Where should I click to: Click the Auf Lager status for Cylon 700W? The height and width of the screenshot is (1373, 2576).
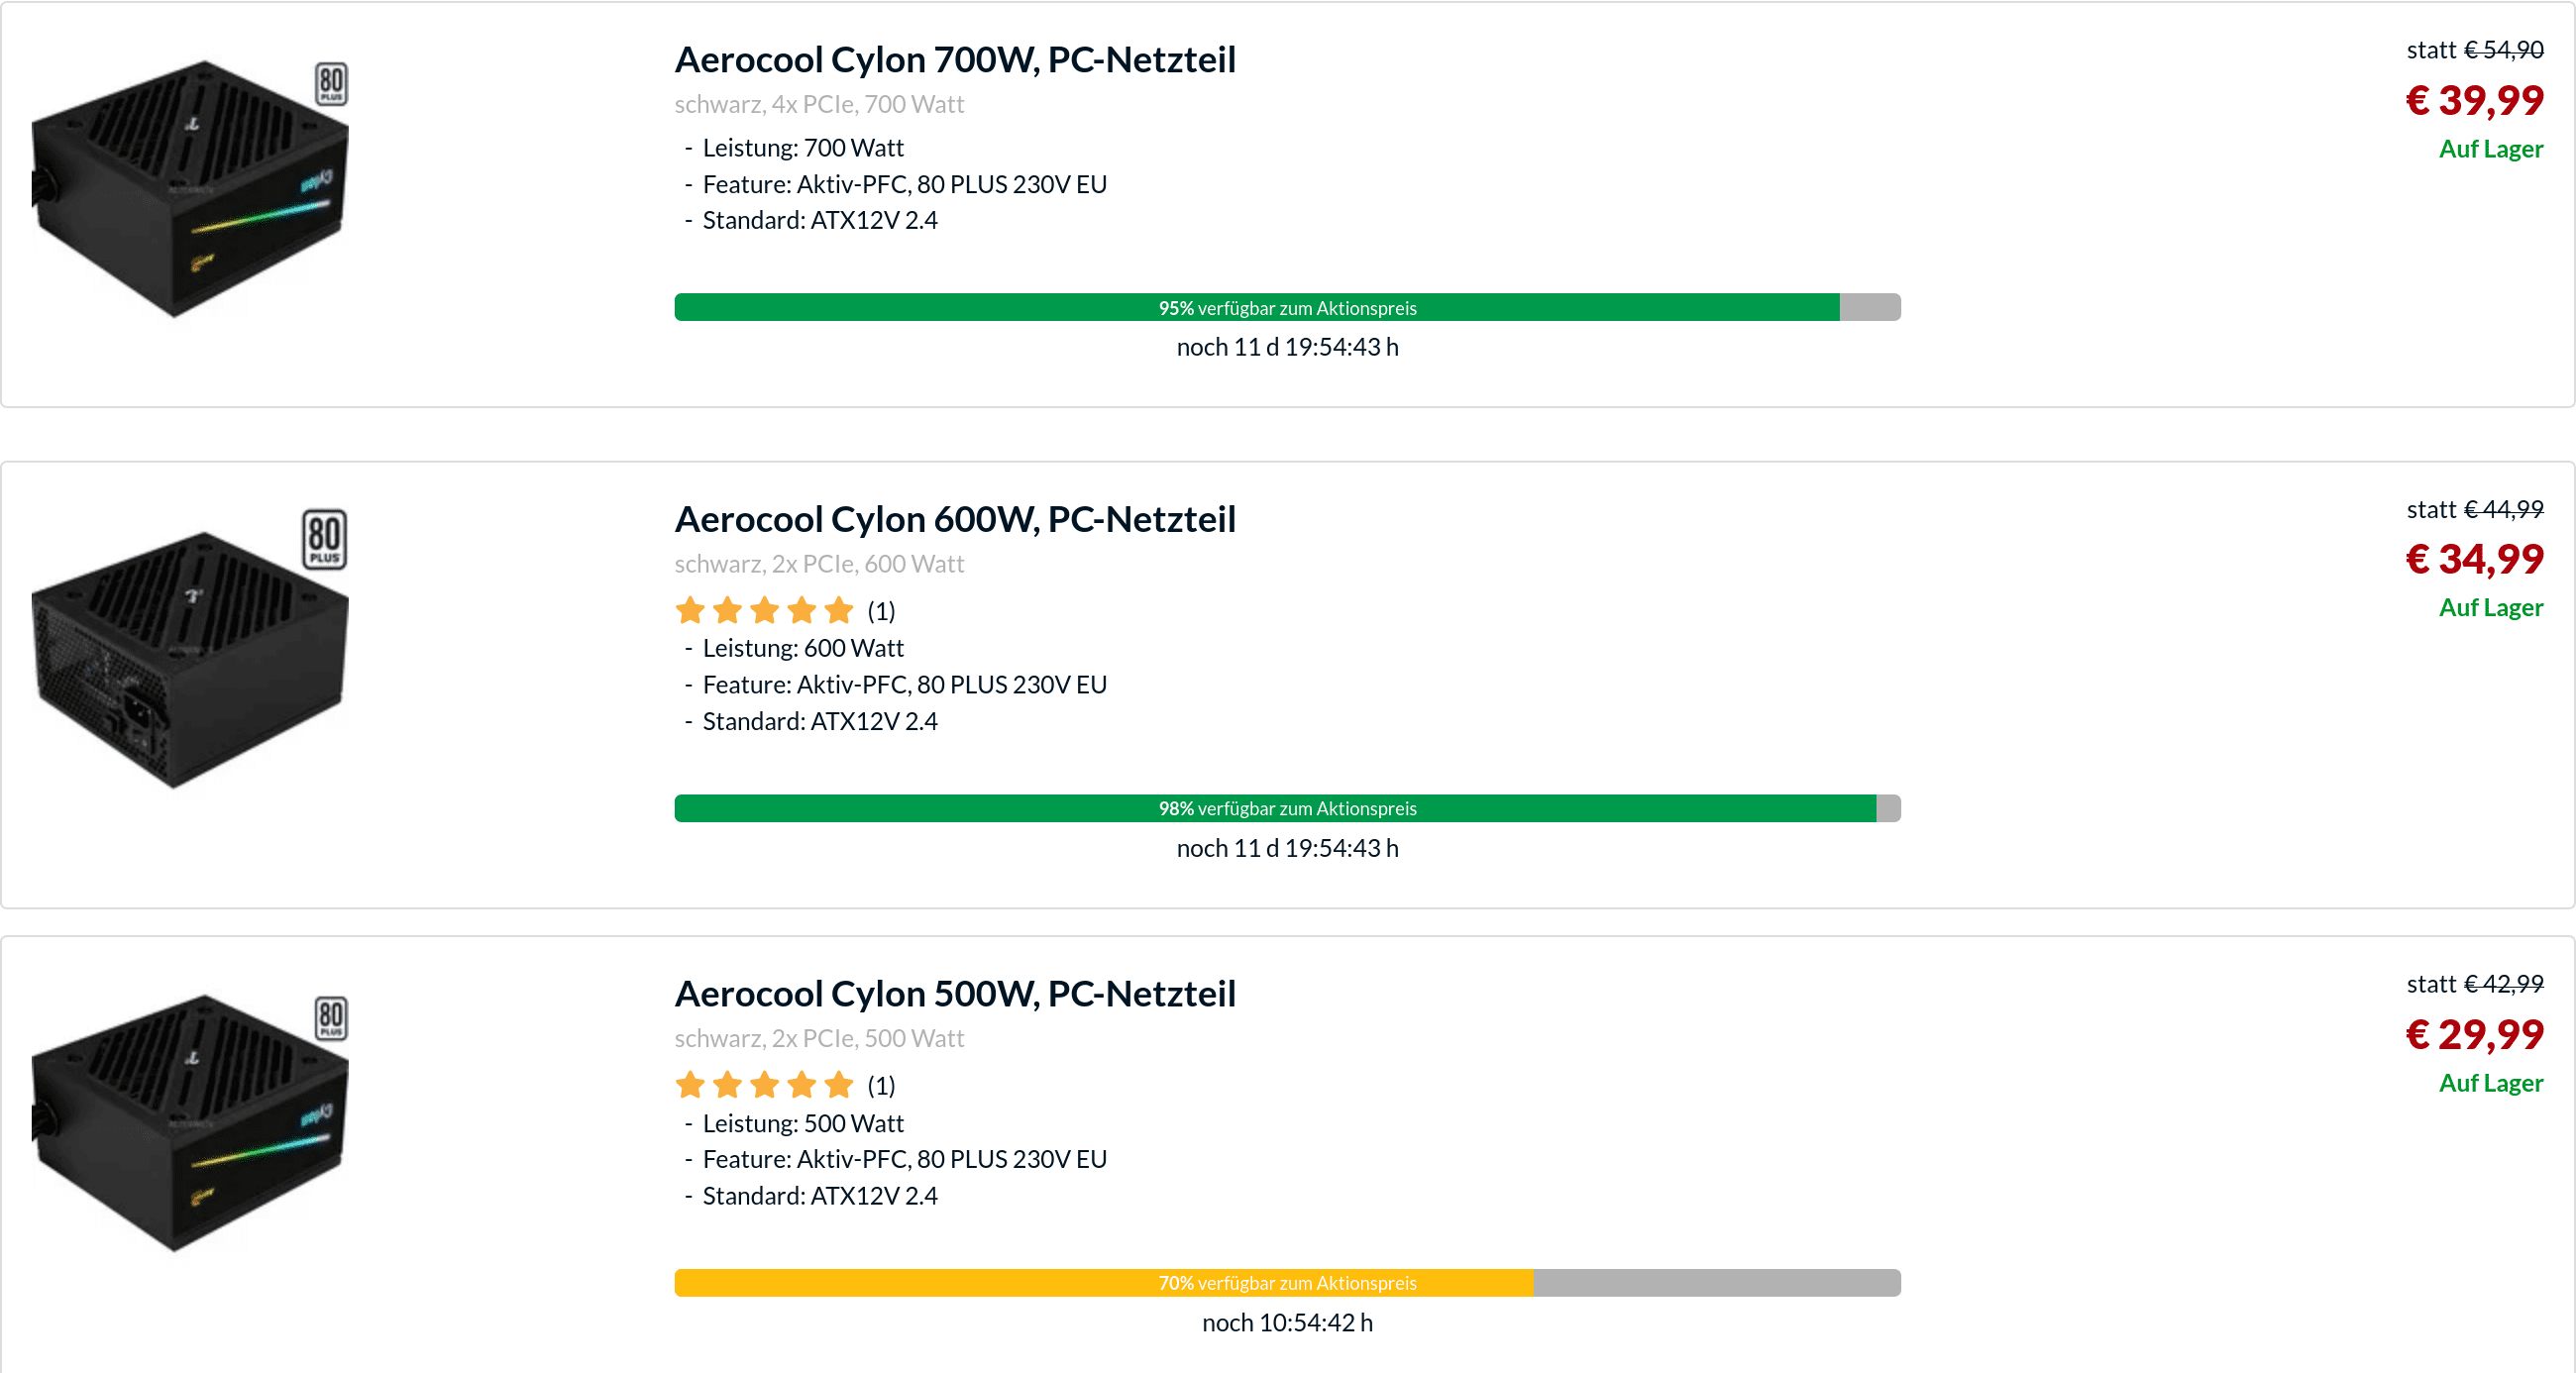pyautogui.click(x=2490, y=149)
